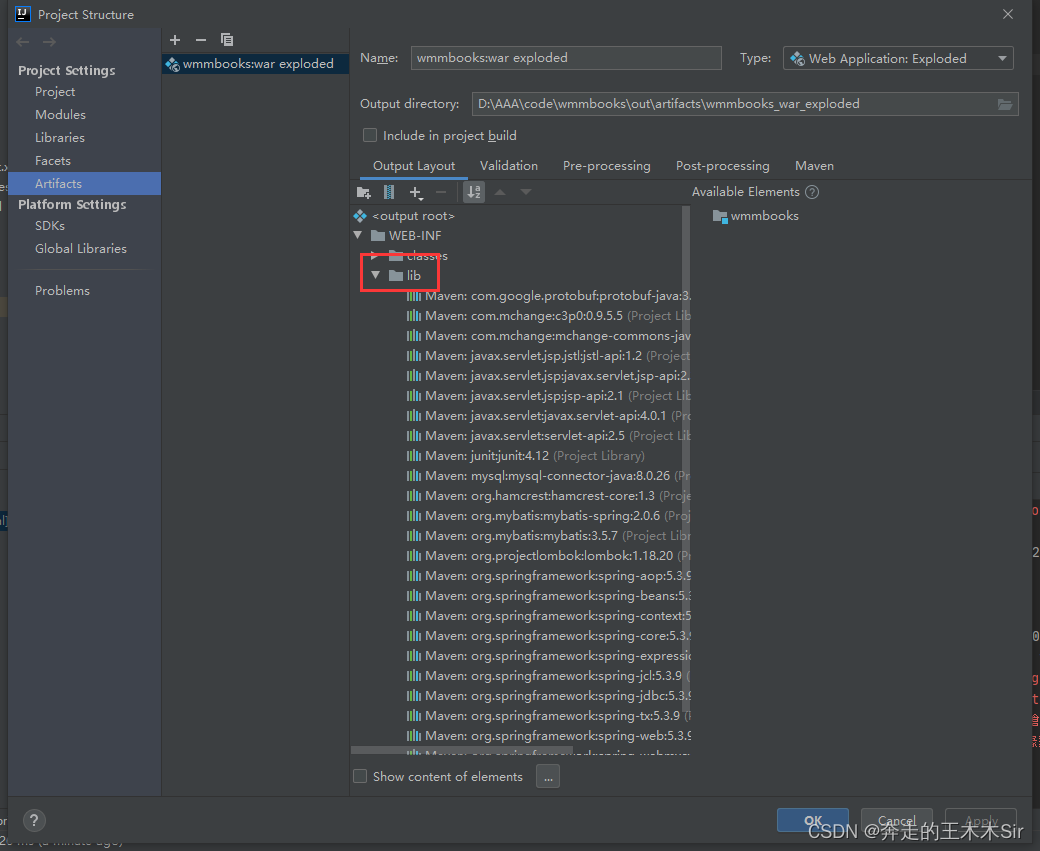
Task: Click the output root icon
Action: pos(360,216)
